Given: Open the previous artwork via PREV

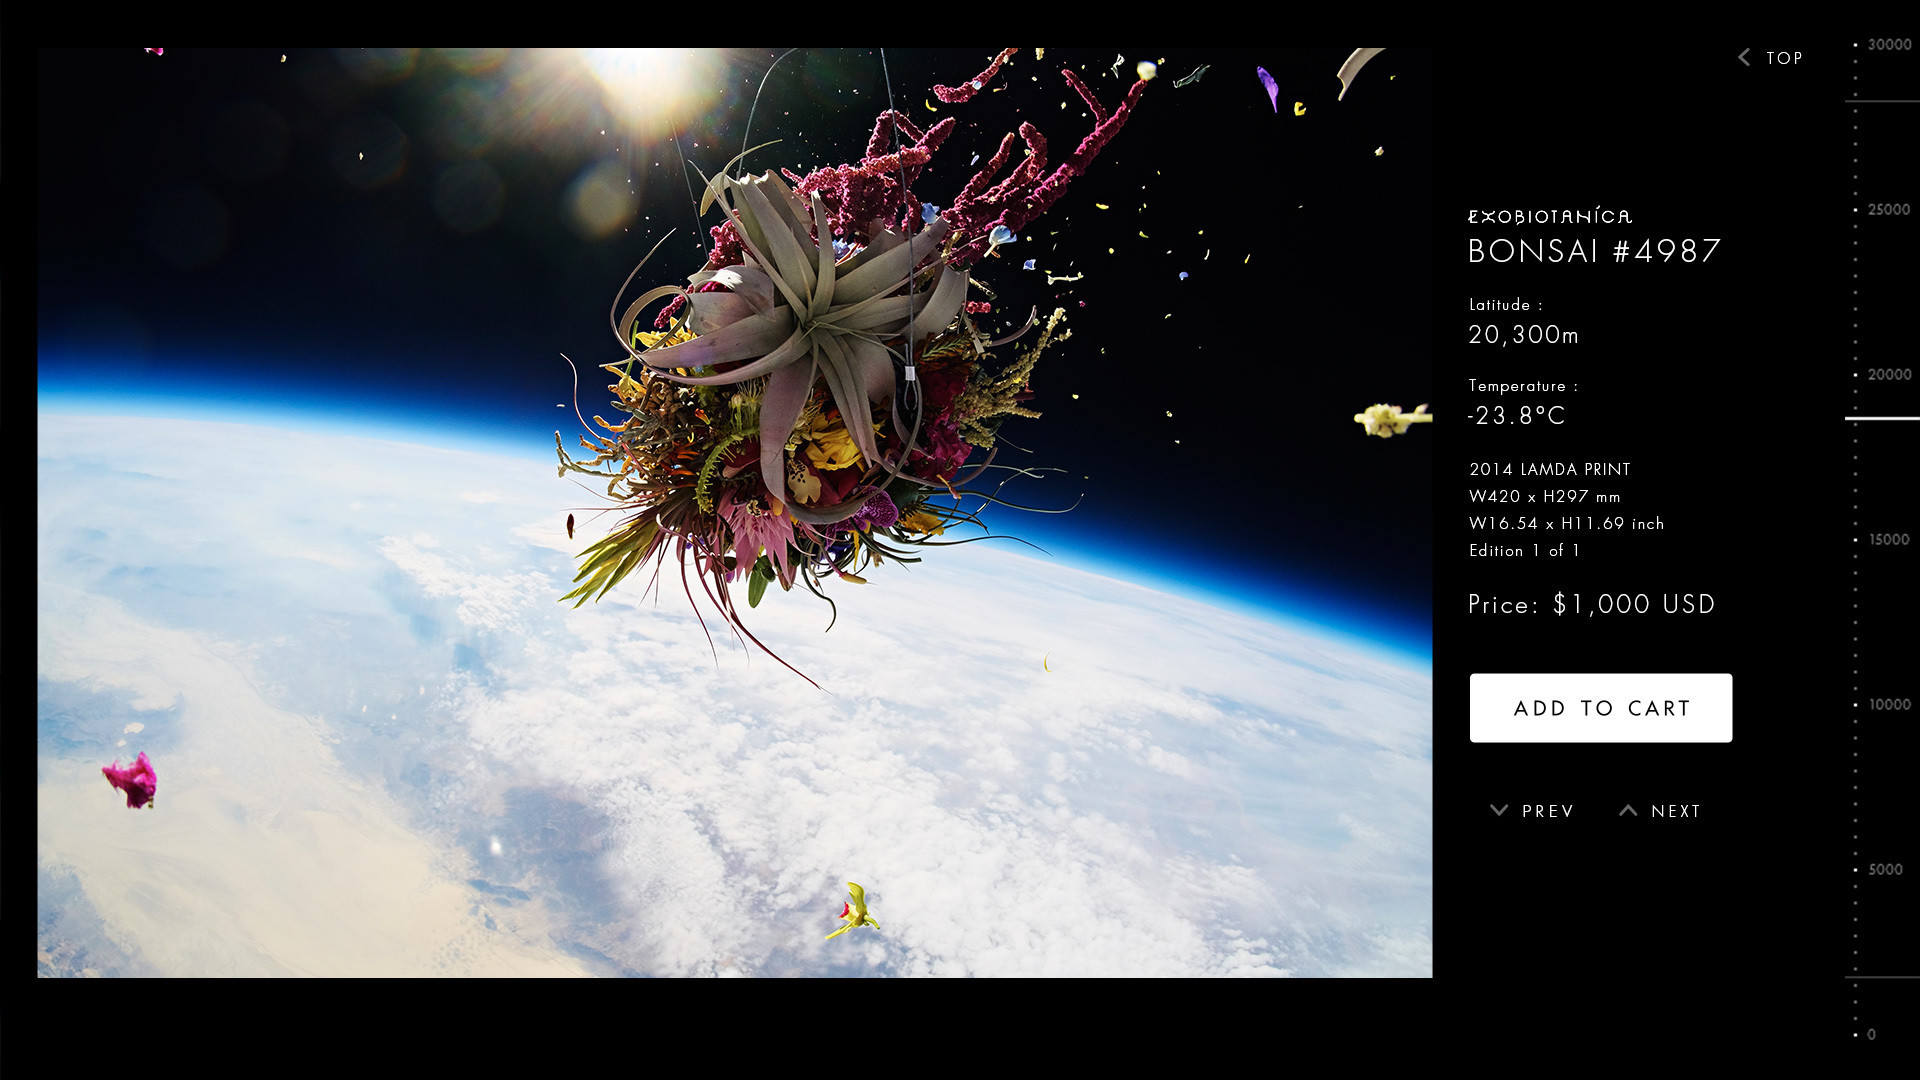Looking at the screenshot, I should coord(1548,811).
